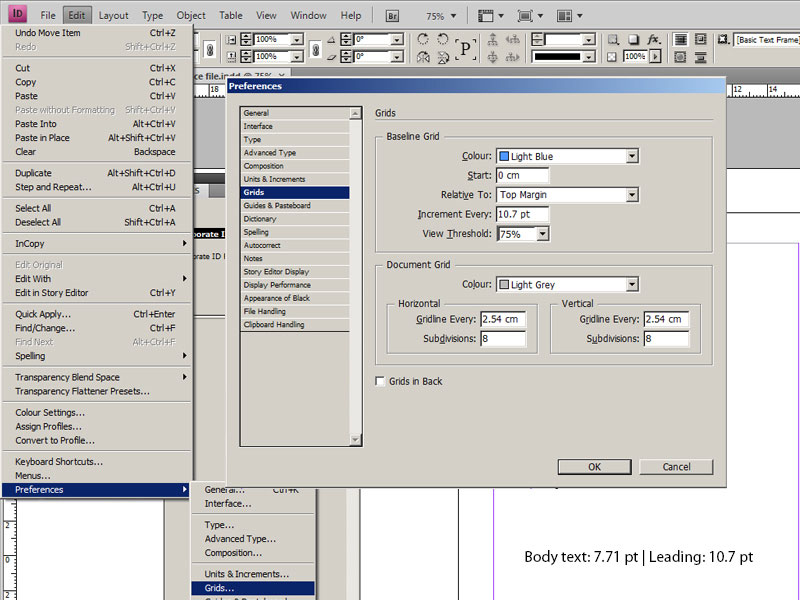Viewport: 800px width, 600px height.
Task: Open the Baseline Grid Colour dropdown
Action: [x=632, y=156]
